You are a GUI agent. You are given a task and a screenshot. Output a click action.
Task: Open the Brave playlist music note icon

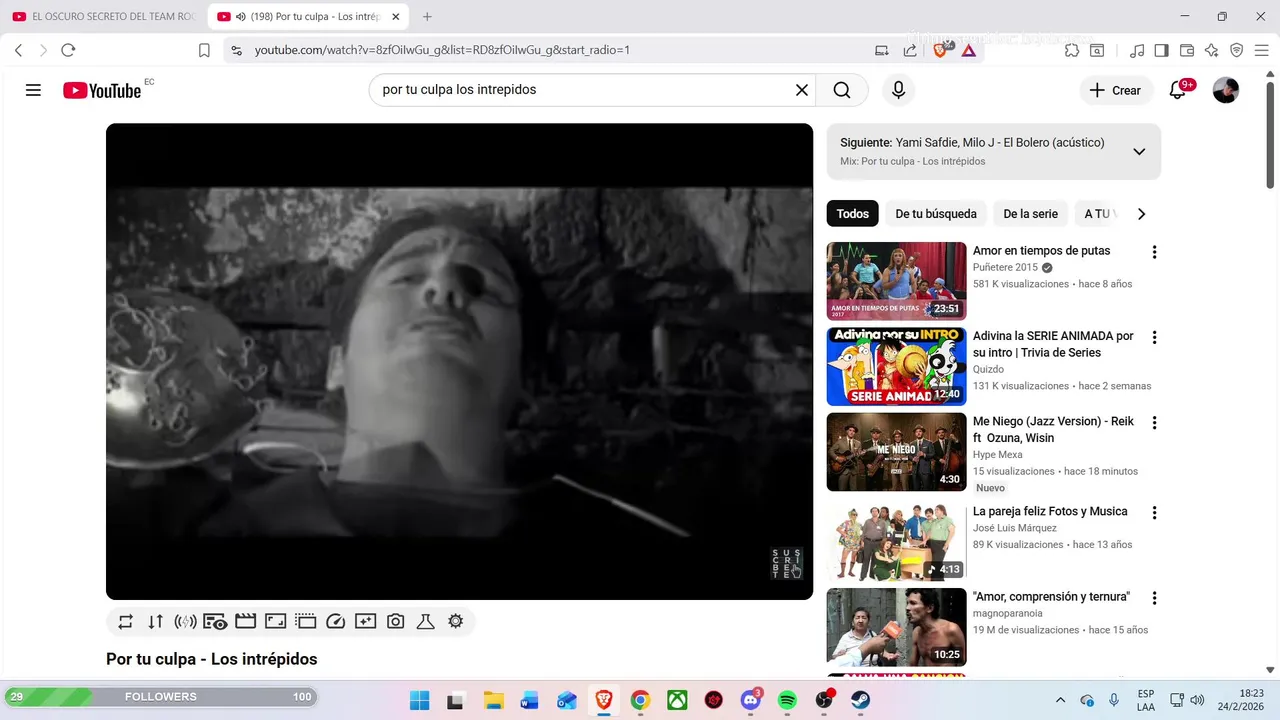[x=1137, y=50]
